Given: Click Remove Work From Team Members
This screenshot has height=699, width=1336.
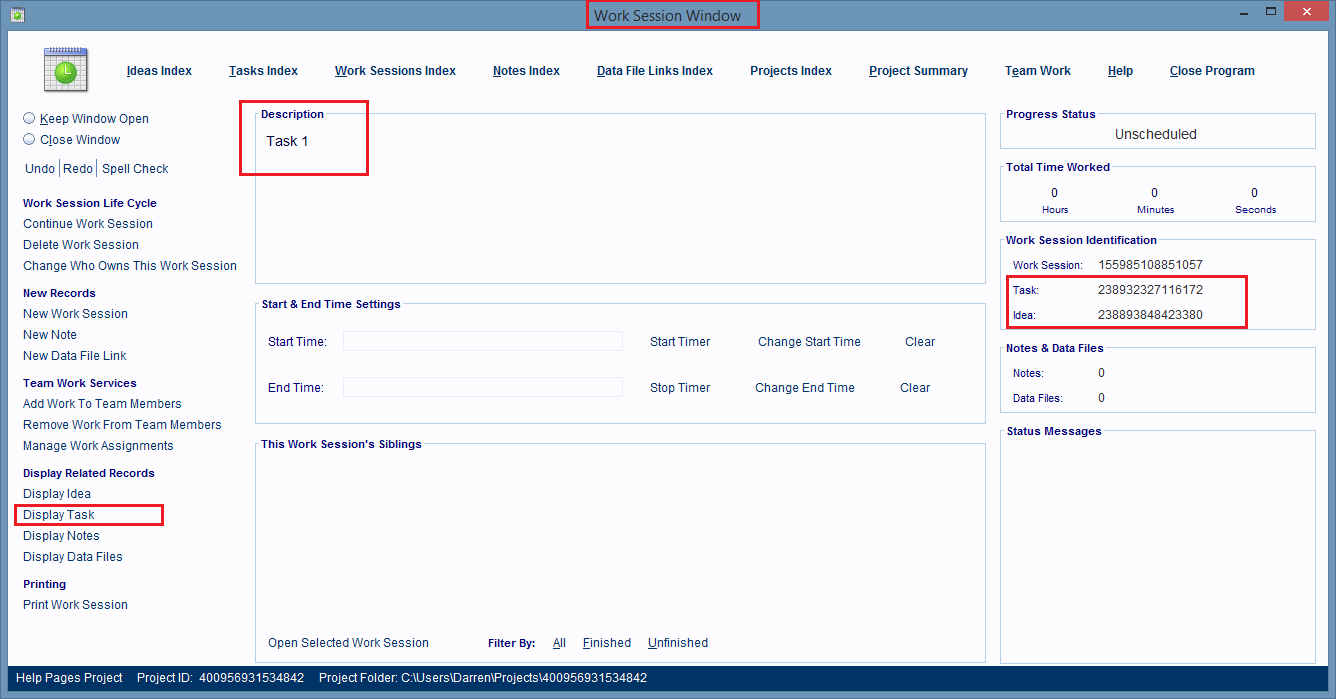Looking at the screenshot, I should click(x=122, y=425).
